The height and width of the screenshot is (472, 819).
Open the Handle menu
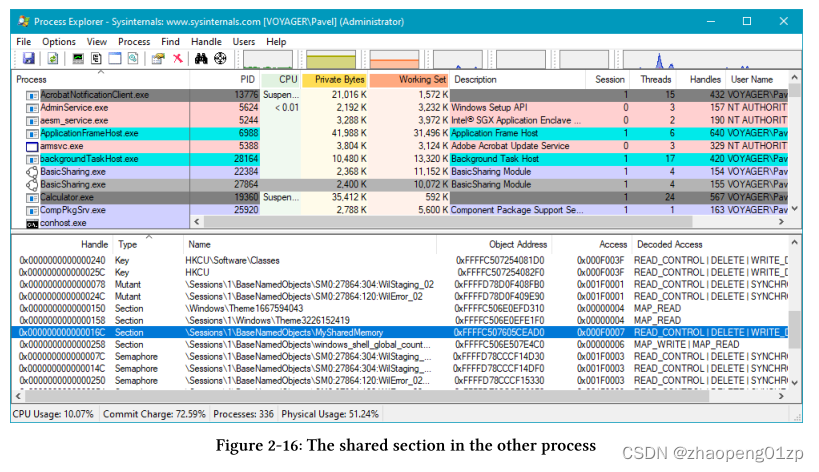206,42
